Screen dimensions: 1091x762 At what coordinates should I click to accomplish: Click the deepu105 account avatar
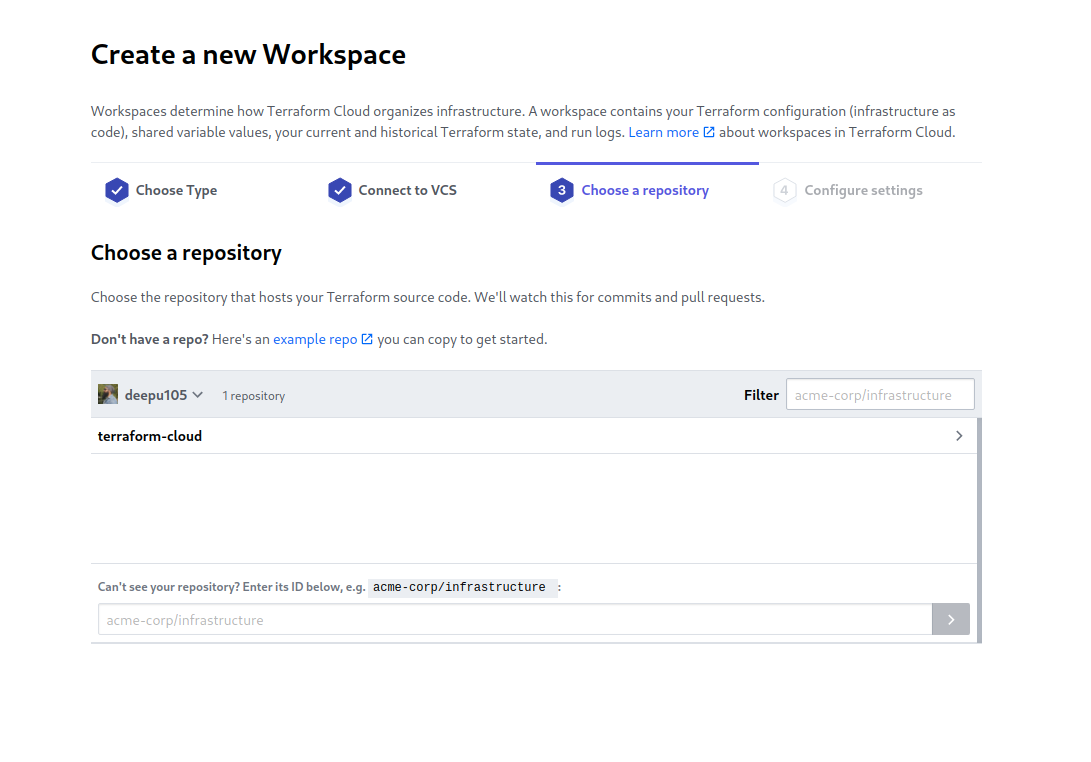pyautogui.click(x=108, y=394)
